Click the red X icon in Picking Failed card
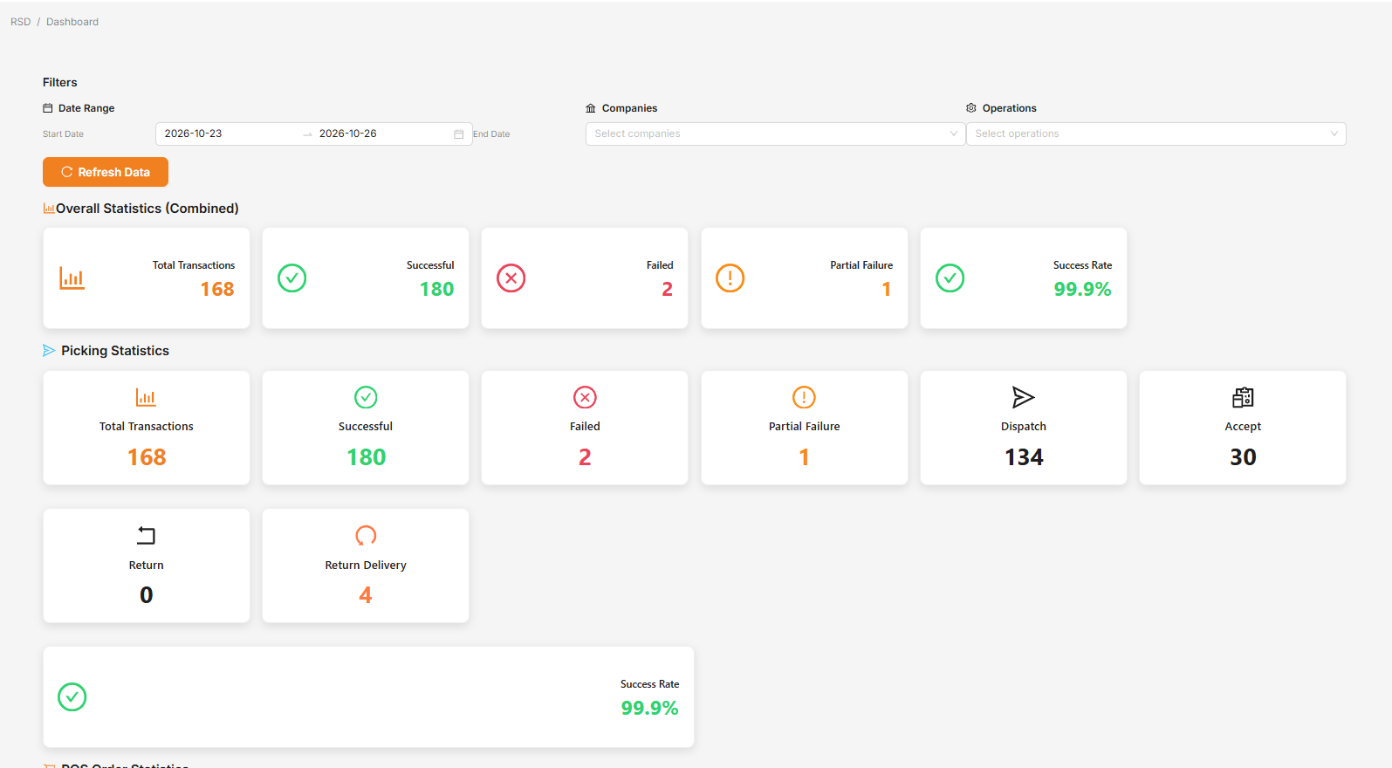The height and width of the screenshot is (768, 1392). click(585, 398)
